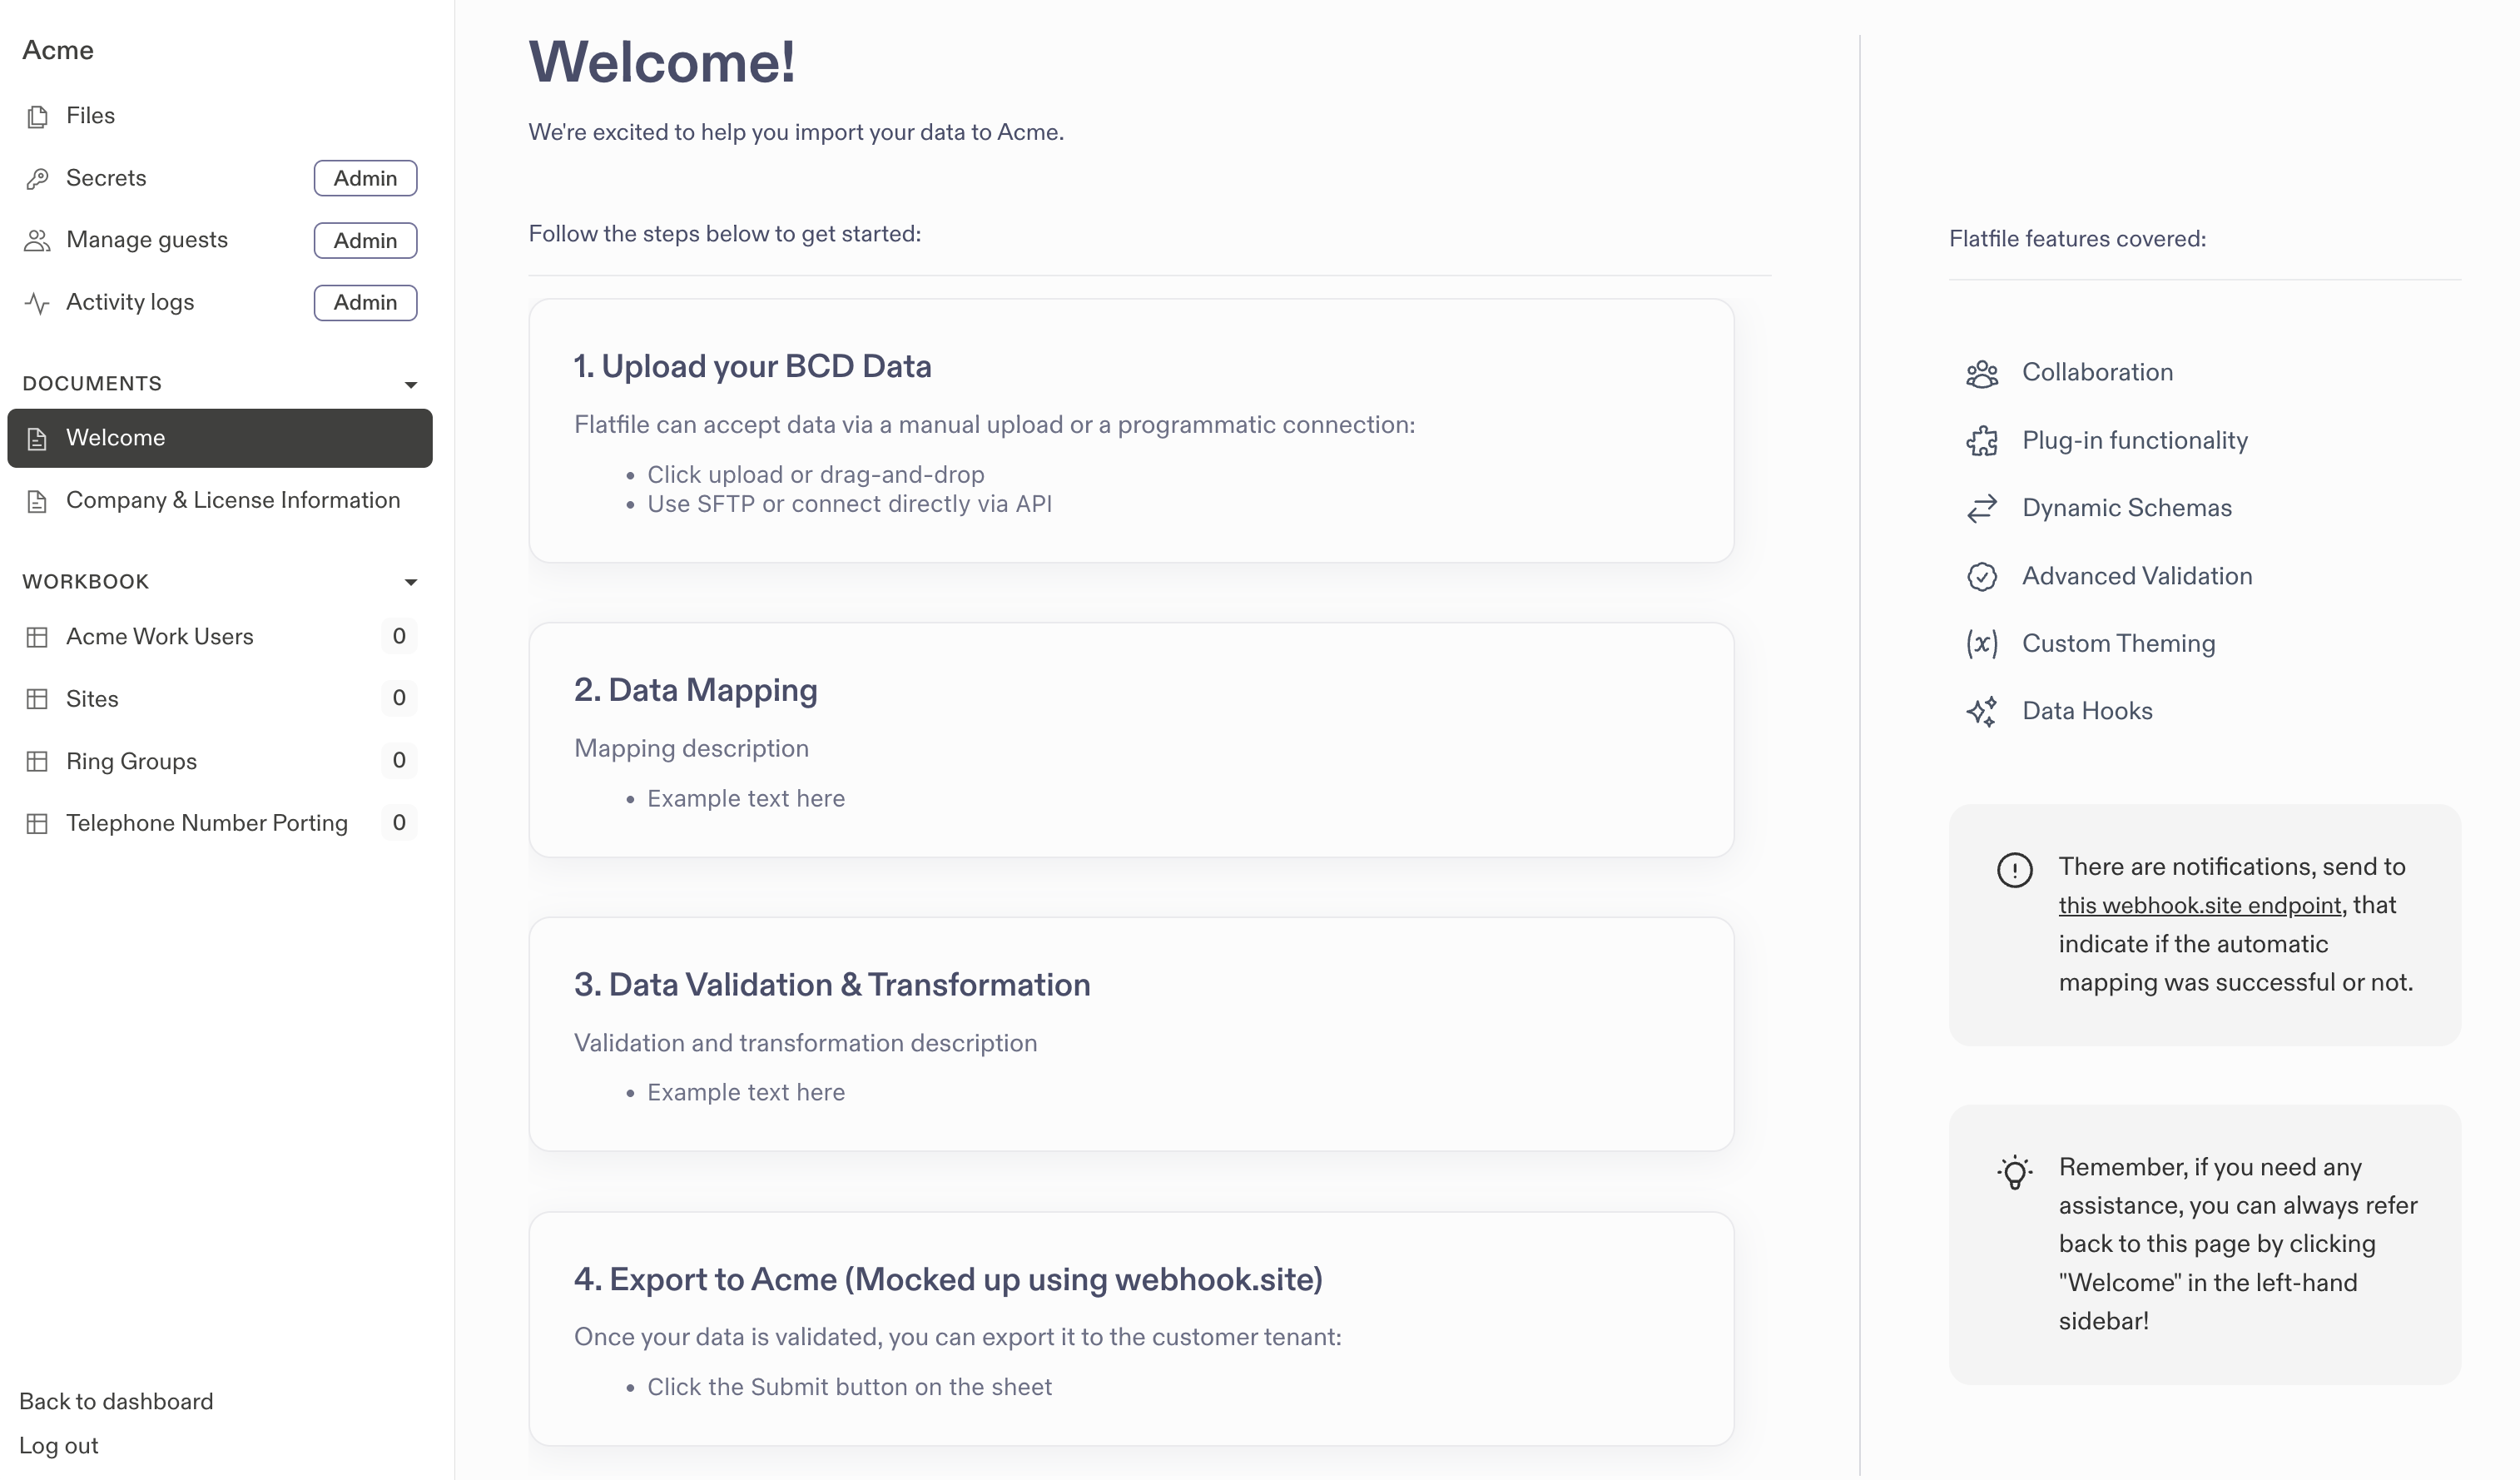The image size is (2520, 1480).
Task: Click the Telephone Number Porting table icon
Action: [x=37, y=823]
